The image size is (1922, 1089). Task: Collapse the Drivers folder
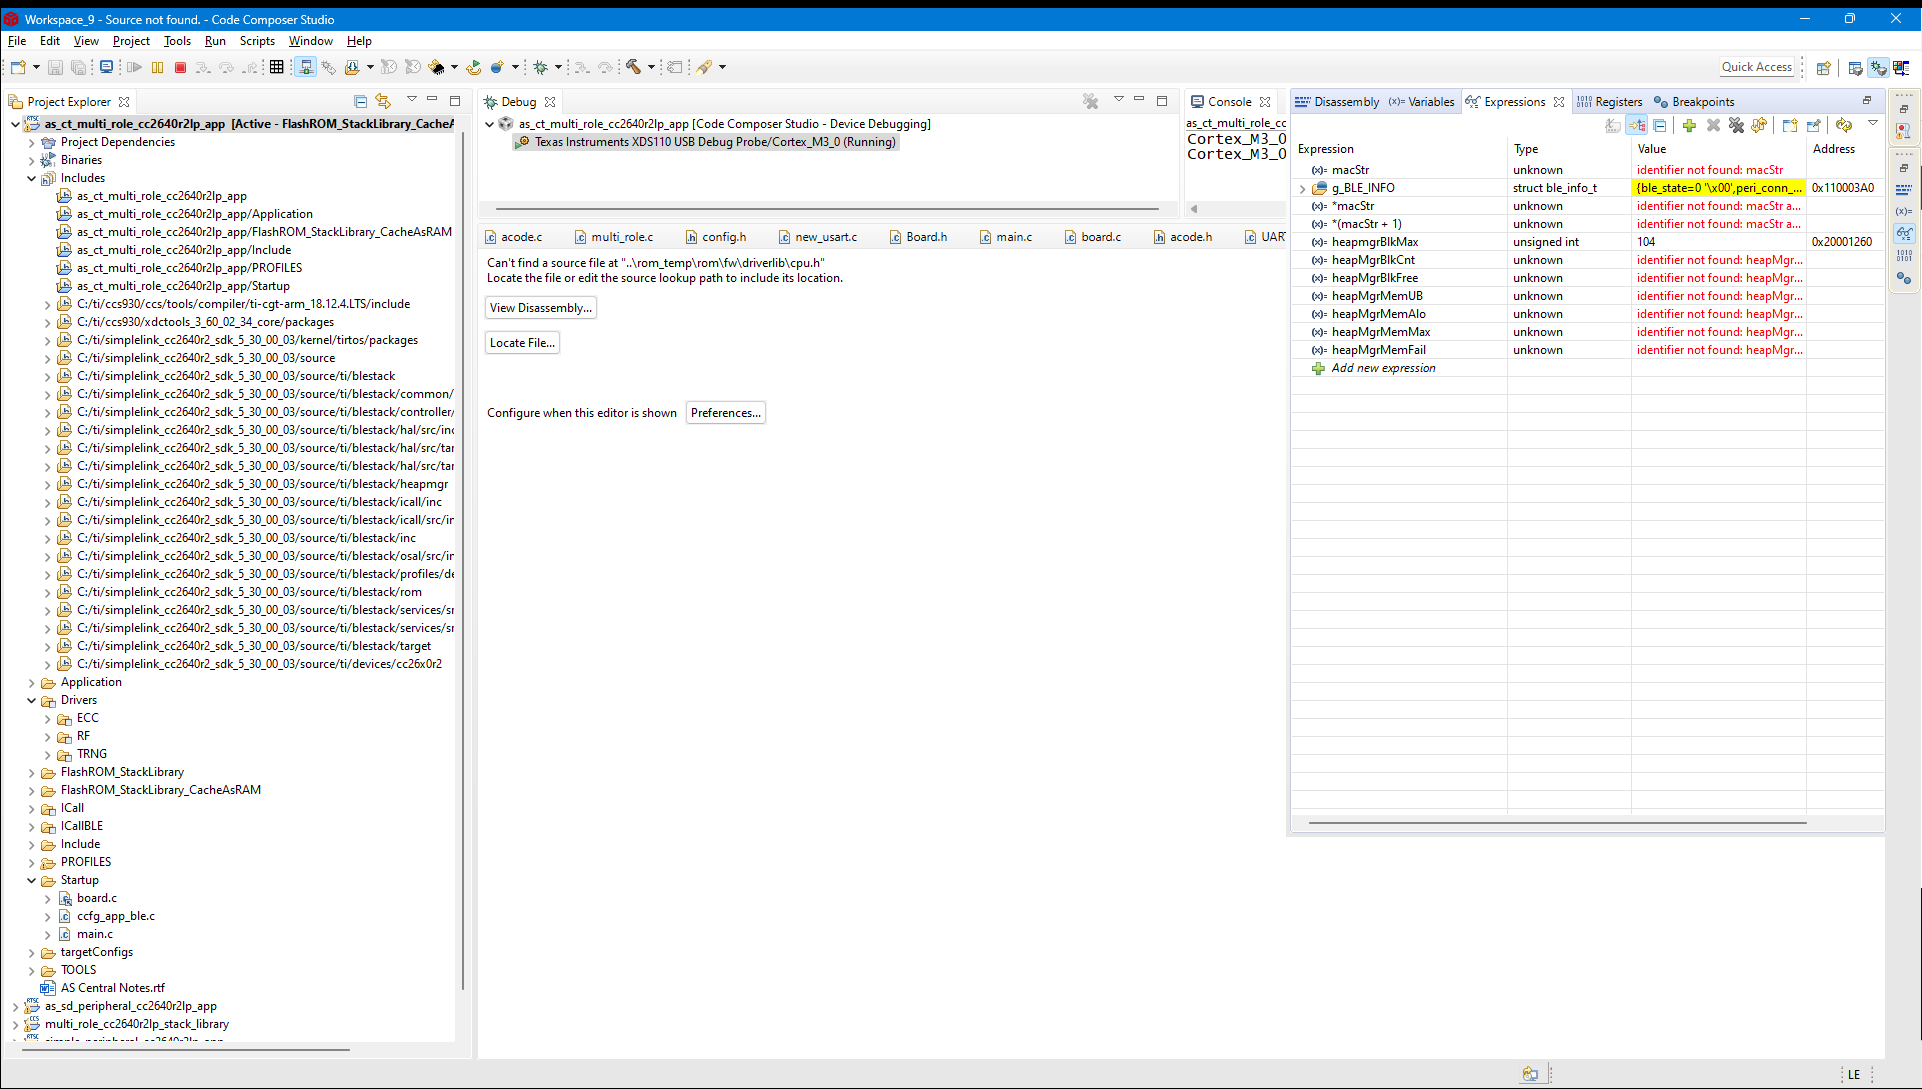click(x=32, y=700)
